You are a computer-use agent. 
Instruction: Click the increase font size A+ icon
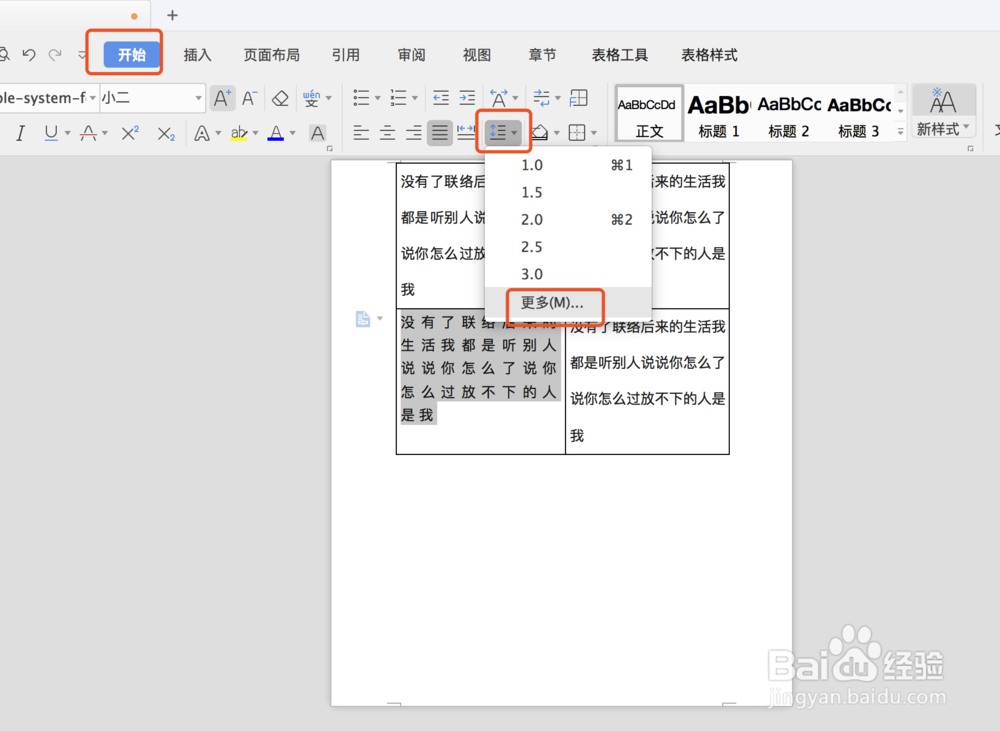pos(220,97)
